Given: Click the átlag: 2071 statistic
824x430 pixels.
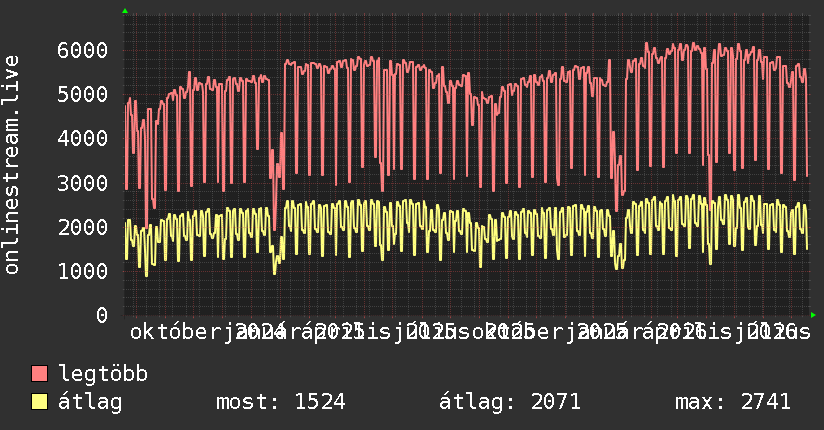Looking at the screenshot, I should point(510,402).
